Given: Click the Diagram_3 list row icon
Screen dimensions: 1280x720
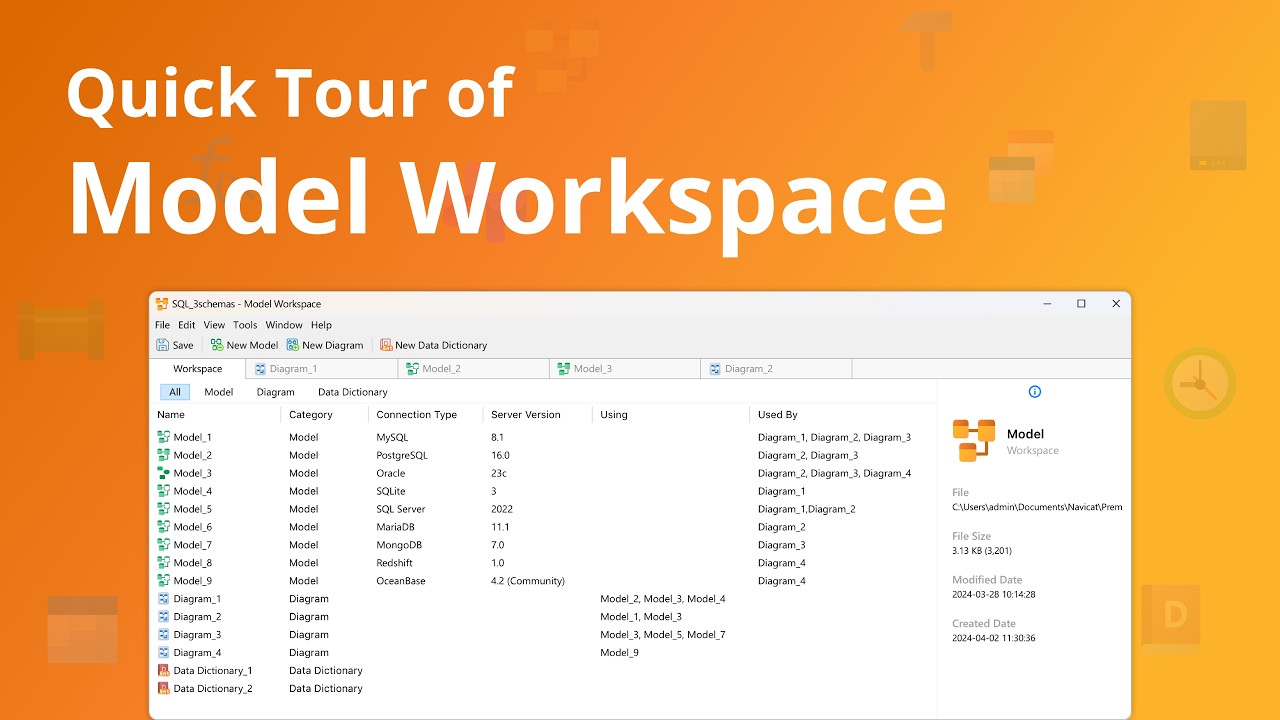Looking at the screenshot, I should point(164,635).
